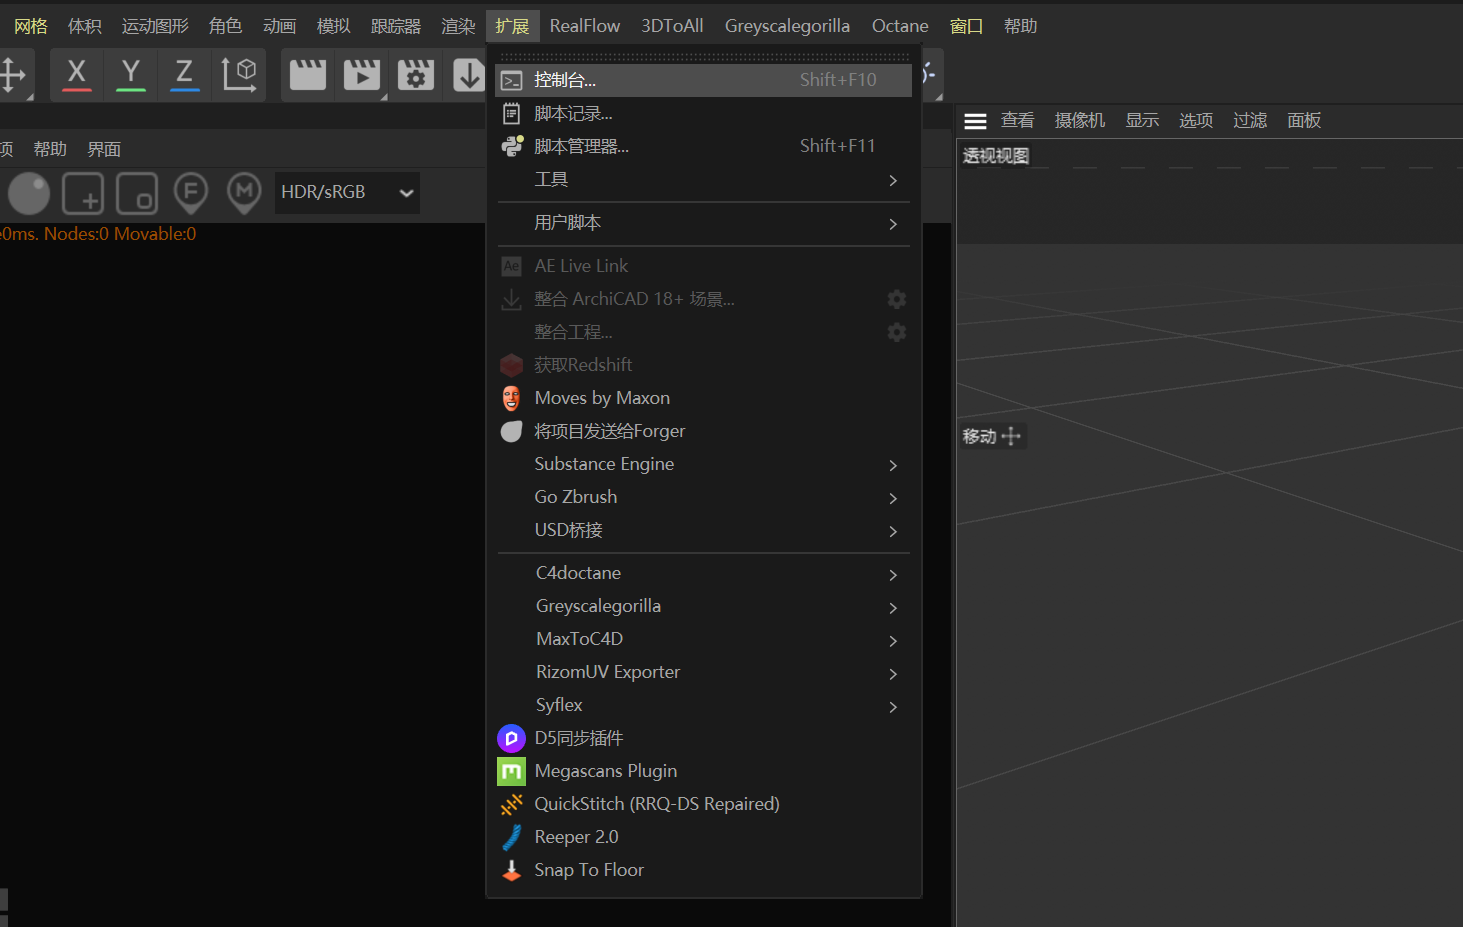Screen dimensions: 1463x927
Task: Click the render view clapperboard icon
Action: (x=308, y=75)
